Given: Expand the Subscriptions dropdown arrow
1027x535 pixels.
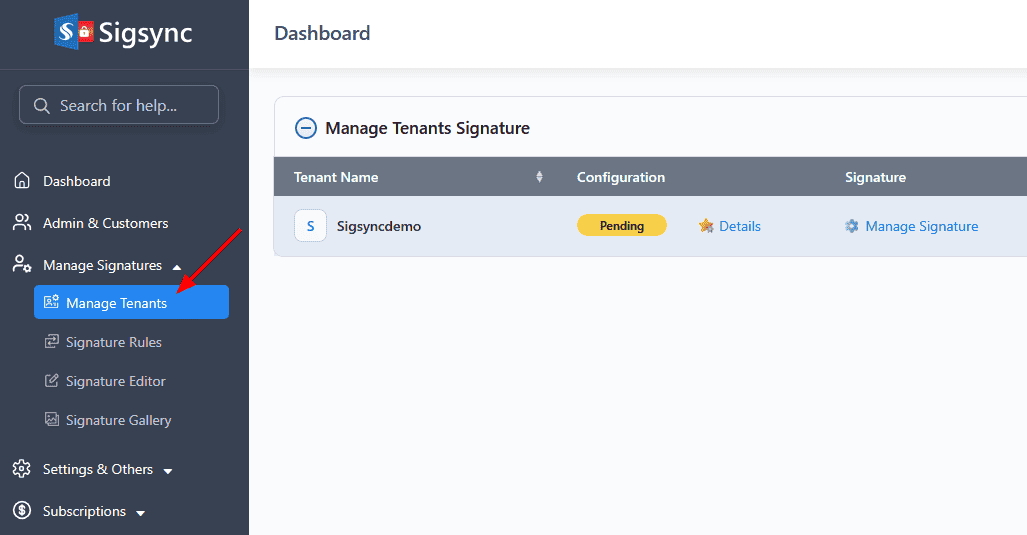Looking at the screenshot, I should [140, 512].
